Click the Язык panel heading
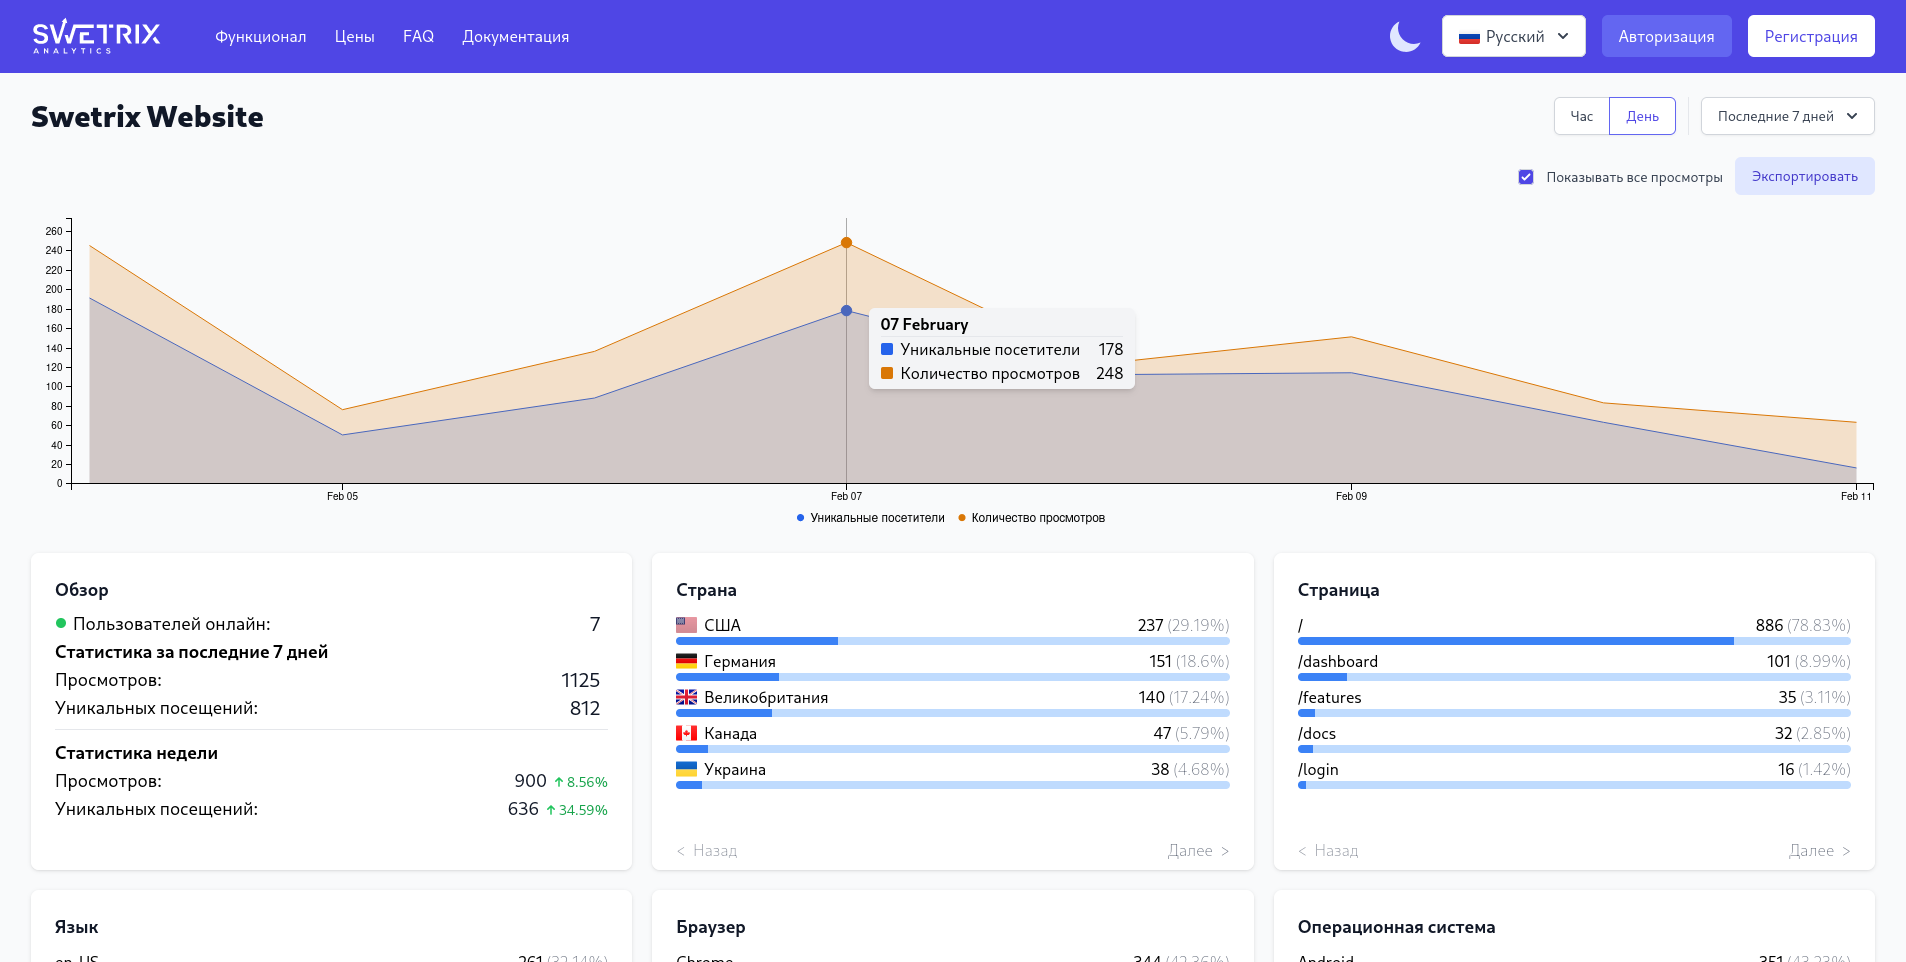The width and height of the screenshot is (1906, 962). (77, 927)
